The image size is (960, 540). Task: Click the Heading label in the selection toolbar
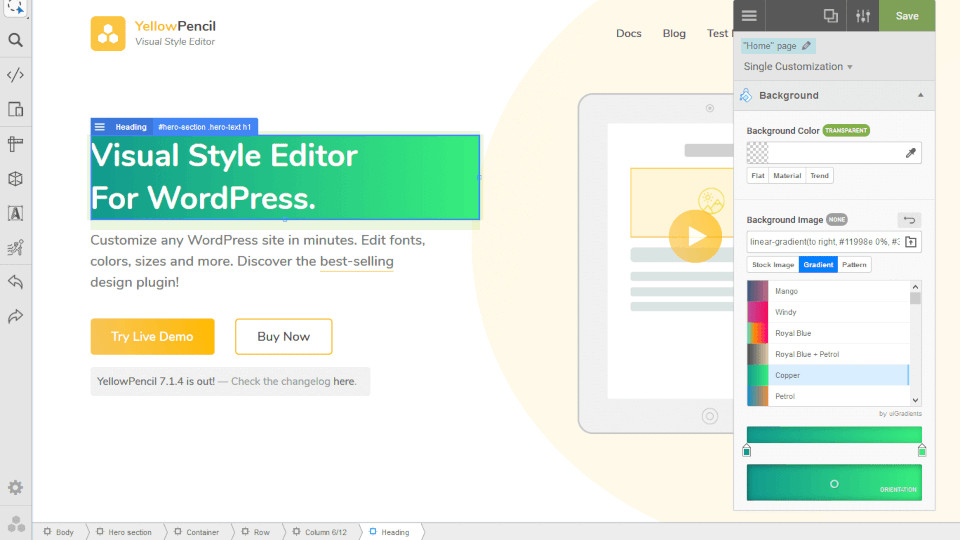pyautogui.click(x=131, y=127)
